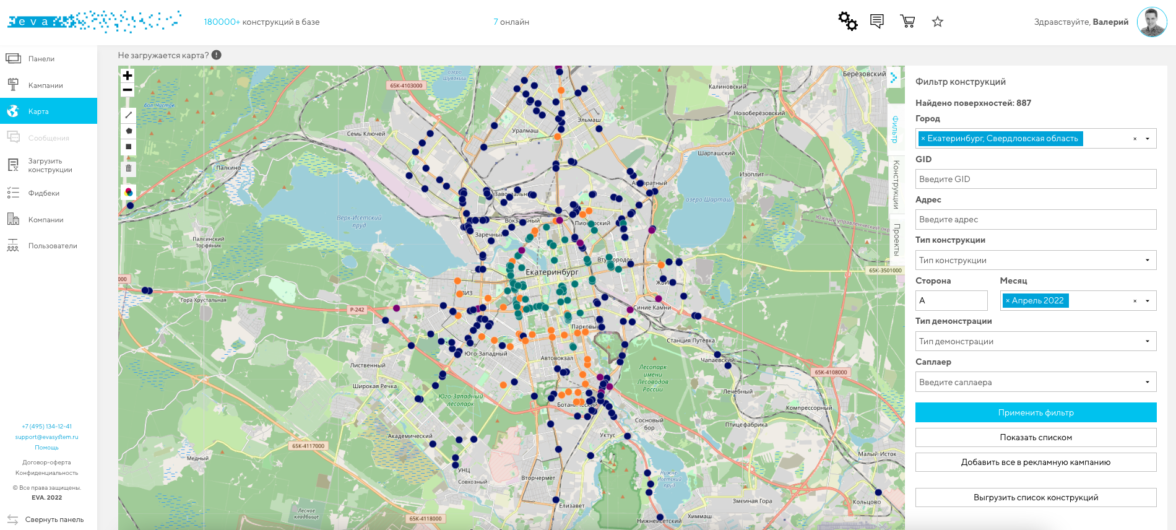Click the Показать списком button

coord(1035,437)
